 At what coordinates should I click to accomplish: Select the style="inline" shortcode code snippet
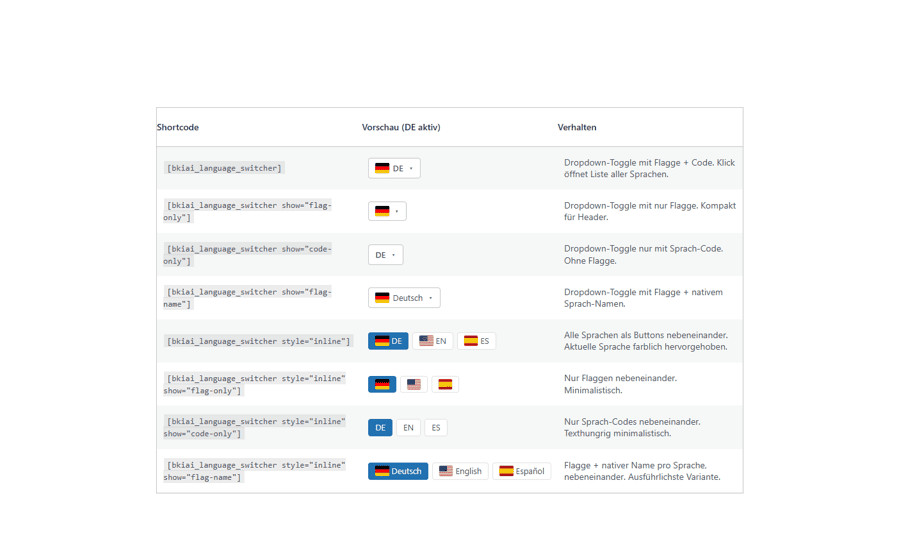259,341
